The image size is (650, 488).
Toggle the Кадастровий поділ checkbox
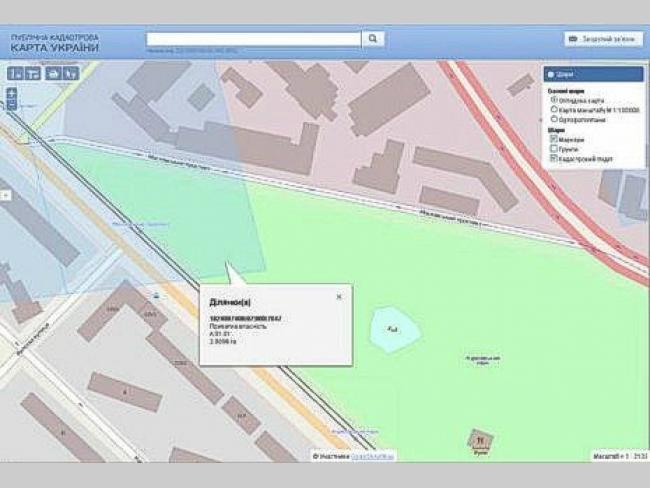555,159
